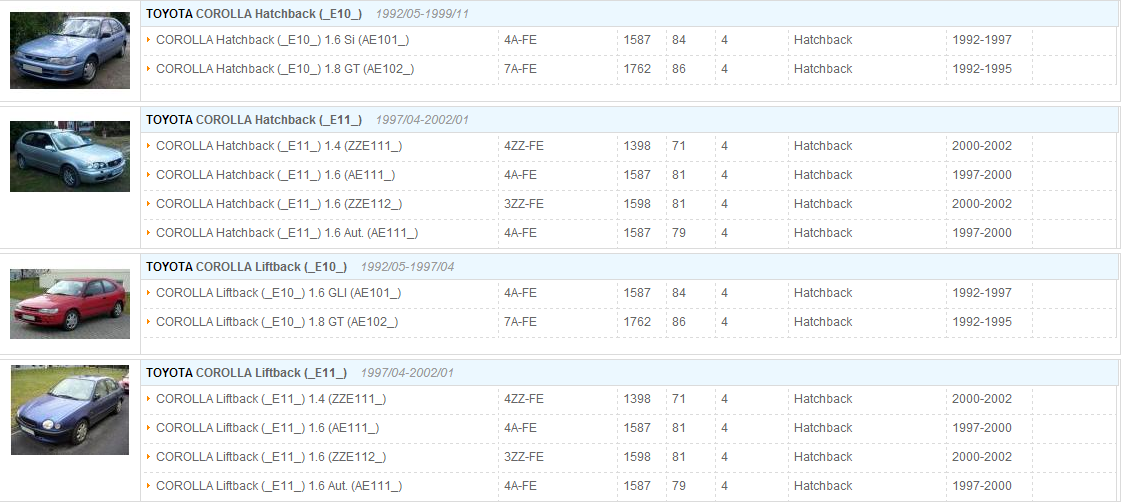Open TOYOTA COROLLA Liftback (_E11_) heading

(246, 373)
